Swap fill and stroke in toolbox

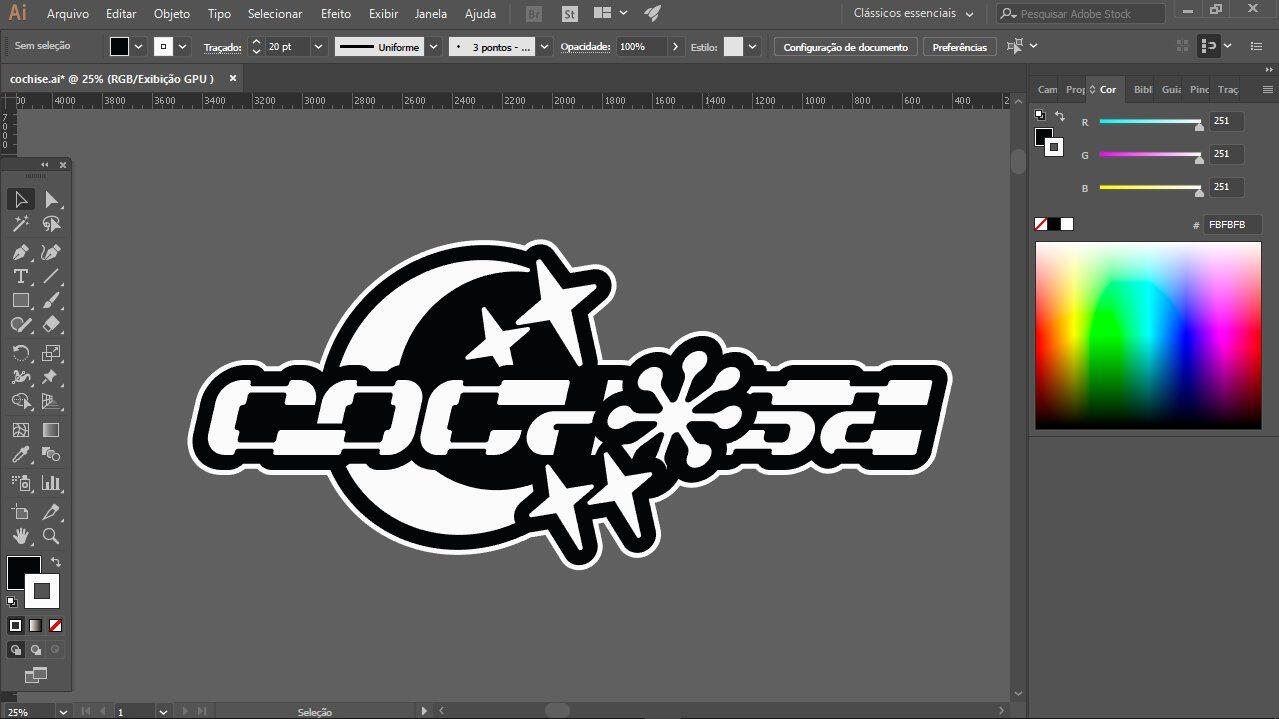click(56, 562)
